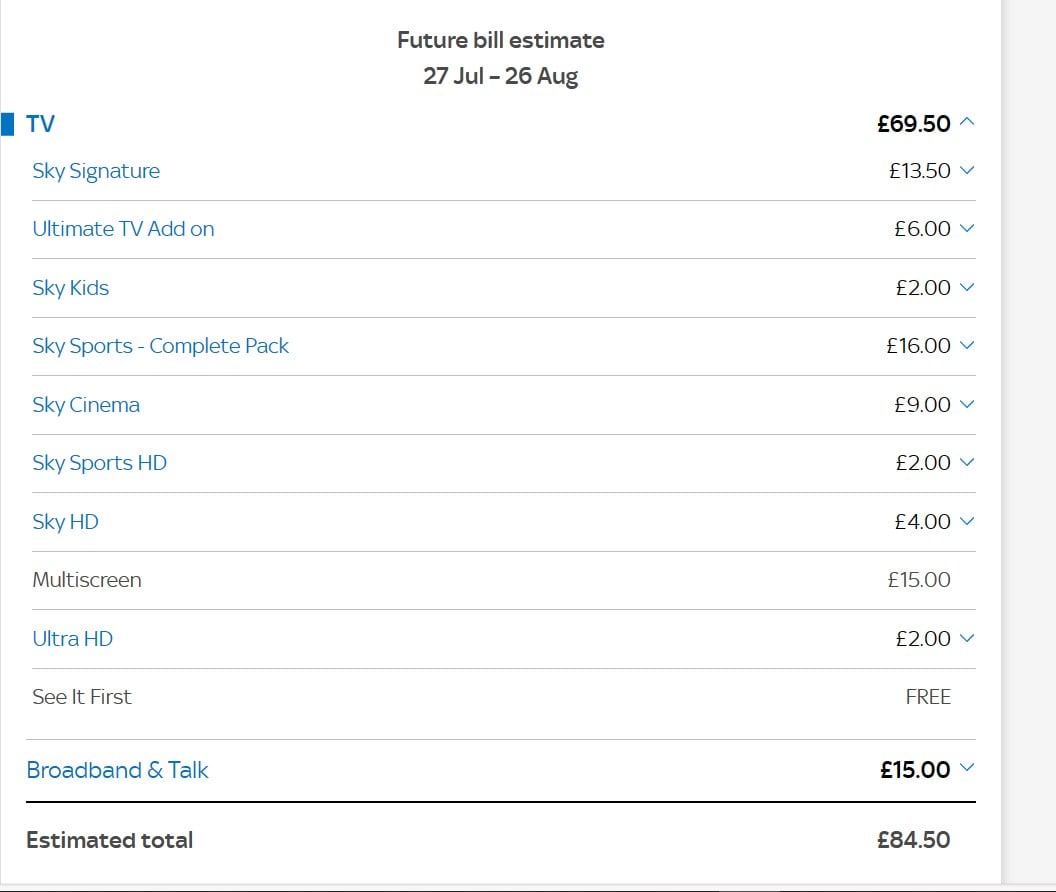Click the Sky Sports HD link
Screen dimensions: 1056x892
click(100, 463)
